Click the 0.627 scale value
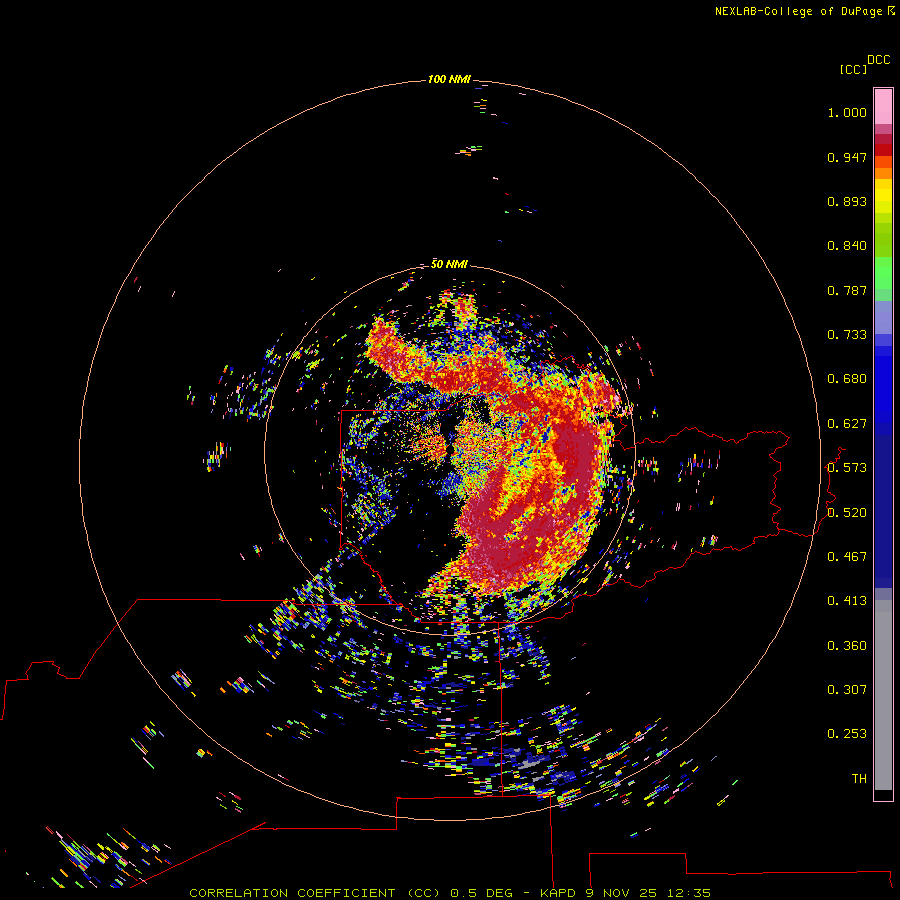900x900 pixels. [847, 424]
